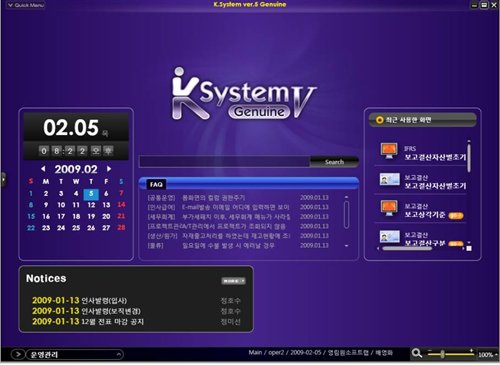The height and width of the screenshot is (365, 500).
Task: Click the recent screens horizontal scrollbar thumb
Action: (407, 248)
